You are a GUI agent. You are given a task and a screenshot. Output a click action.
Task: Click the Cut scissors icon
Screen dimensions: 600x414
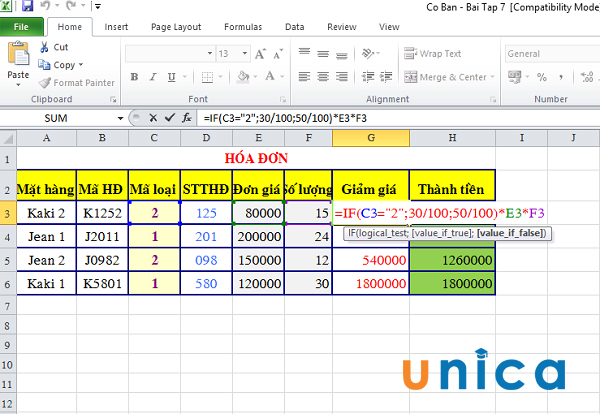tap(44, 47)
